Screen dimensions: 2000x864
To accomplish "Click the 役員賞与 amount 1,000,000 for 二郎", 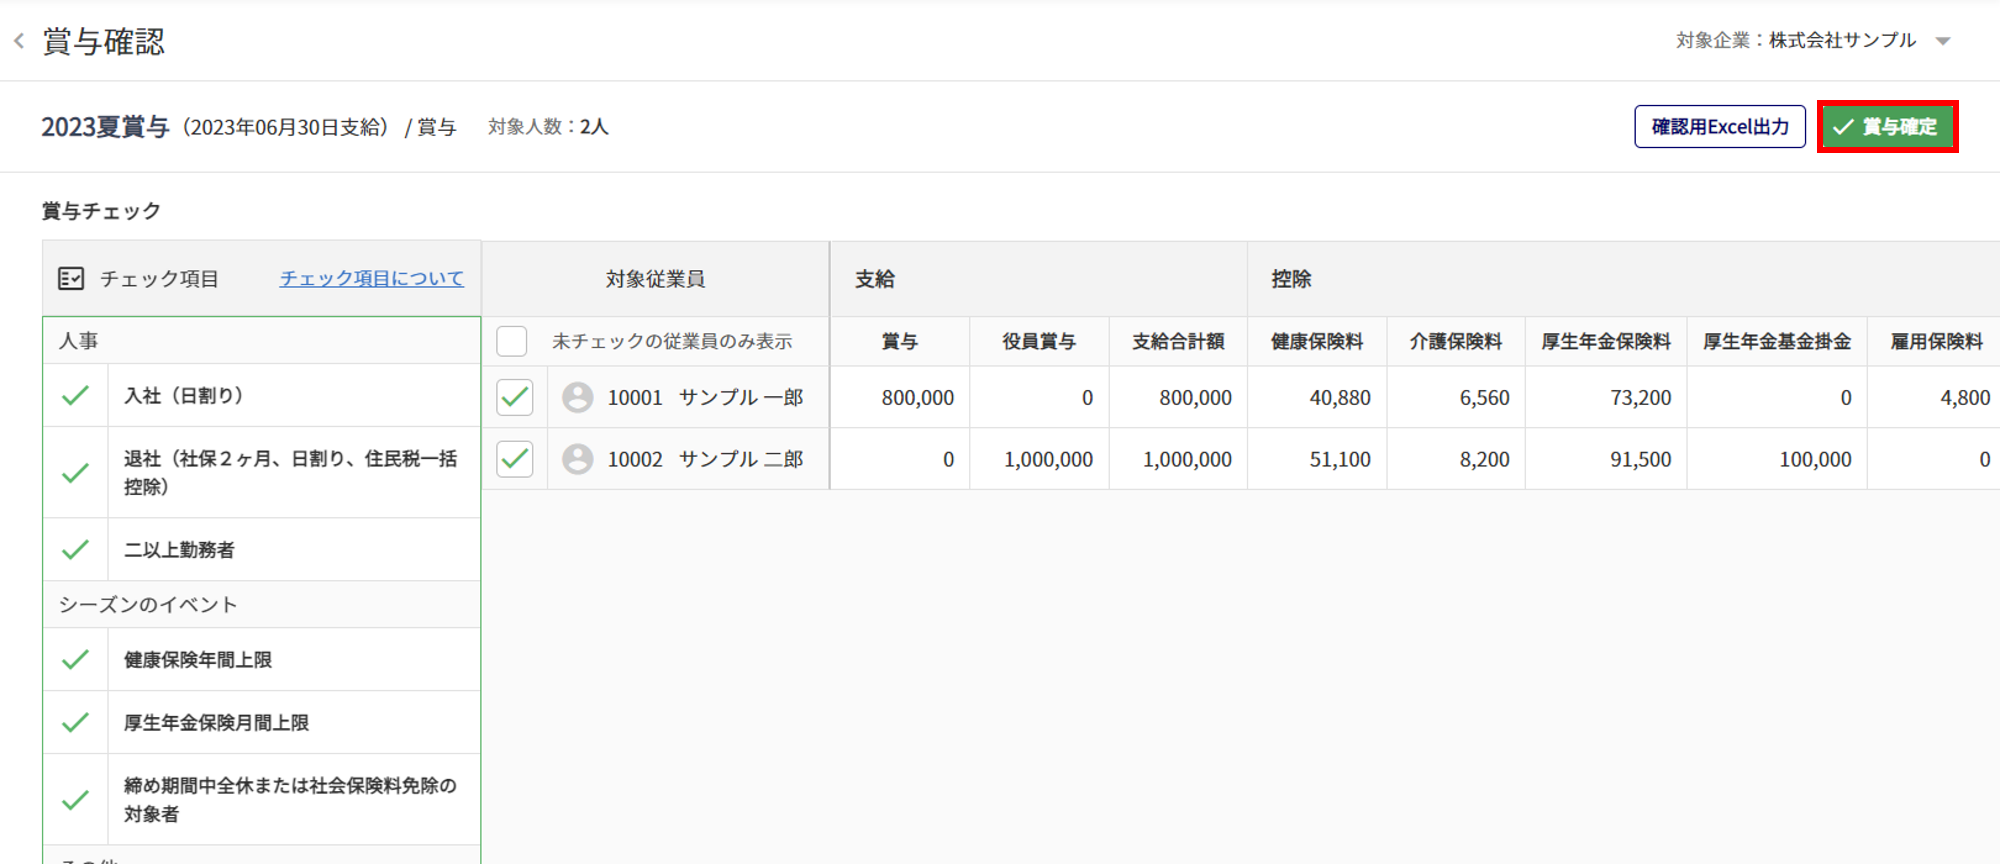I will click(x=1048, y=460).
